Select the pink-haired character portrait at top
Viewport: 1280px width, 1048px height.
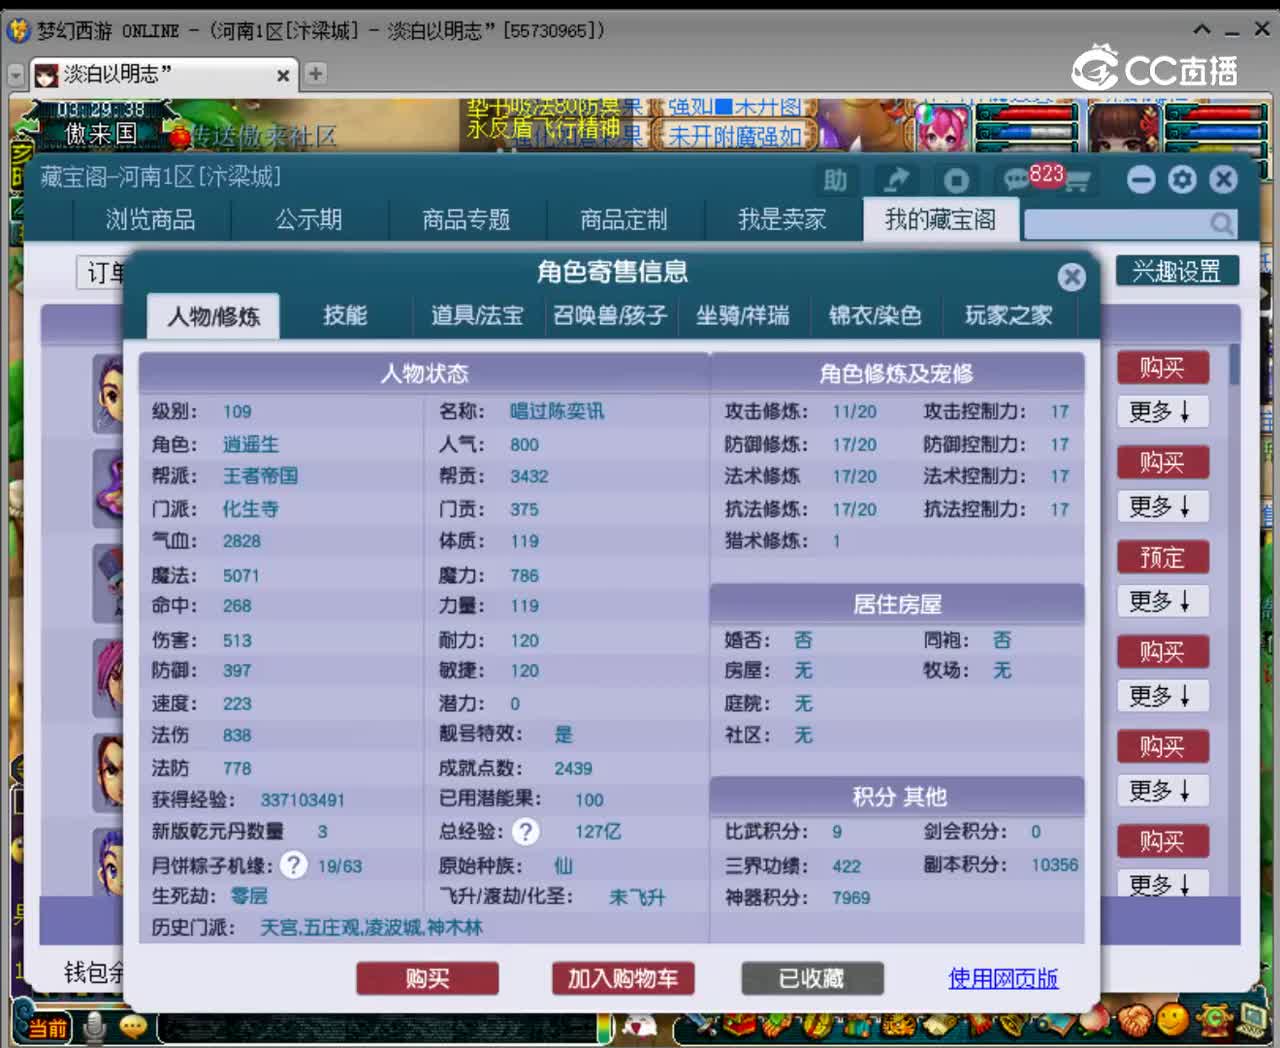(x=942, y=129)
